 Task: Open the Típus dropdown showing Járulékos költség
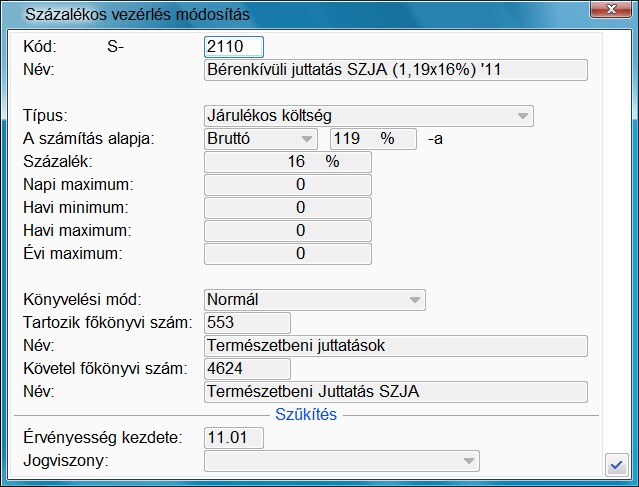(369, 116)
